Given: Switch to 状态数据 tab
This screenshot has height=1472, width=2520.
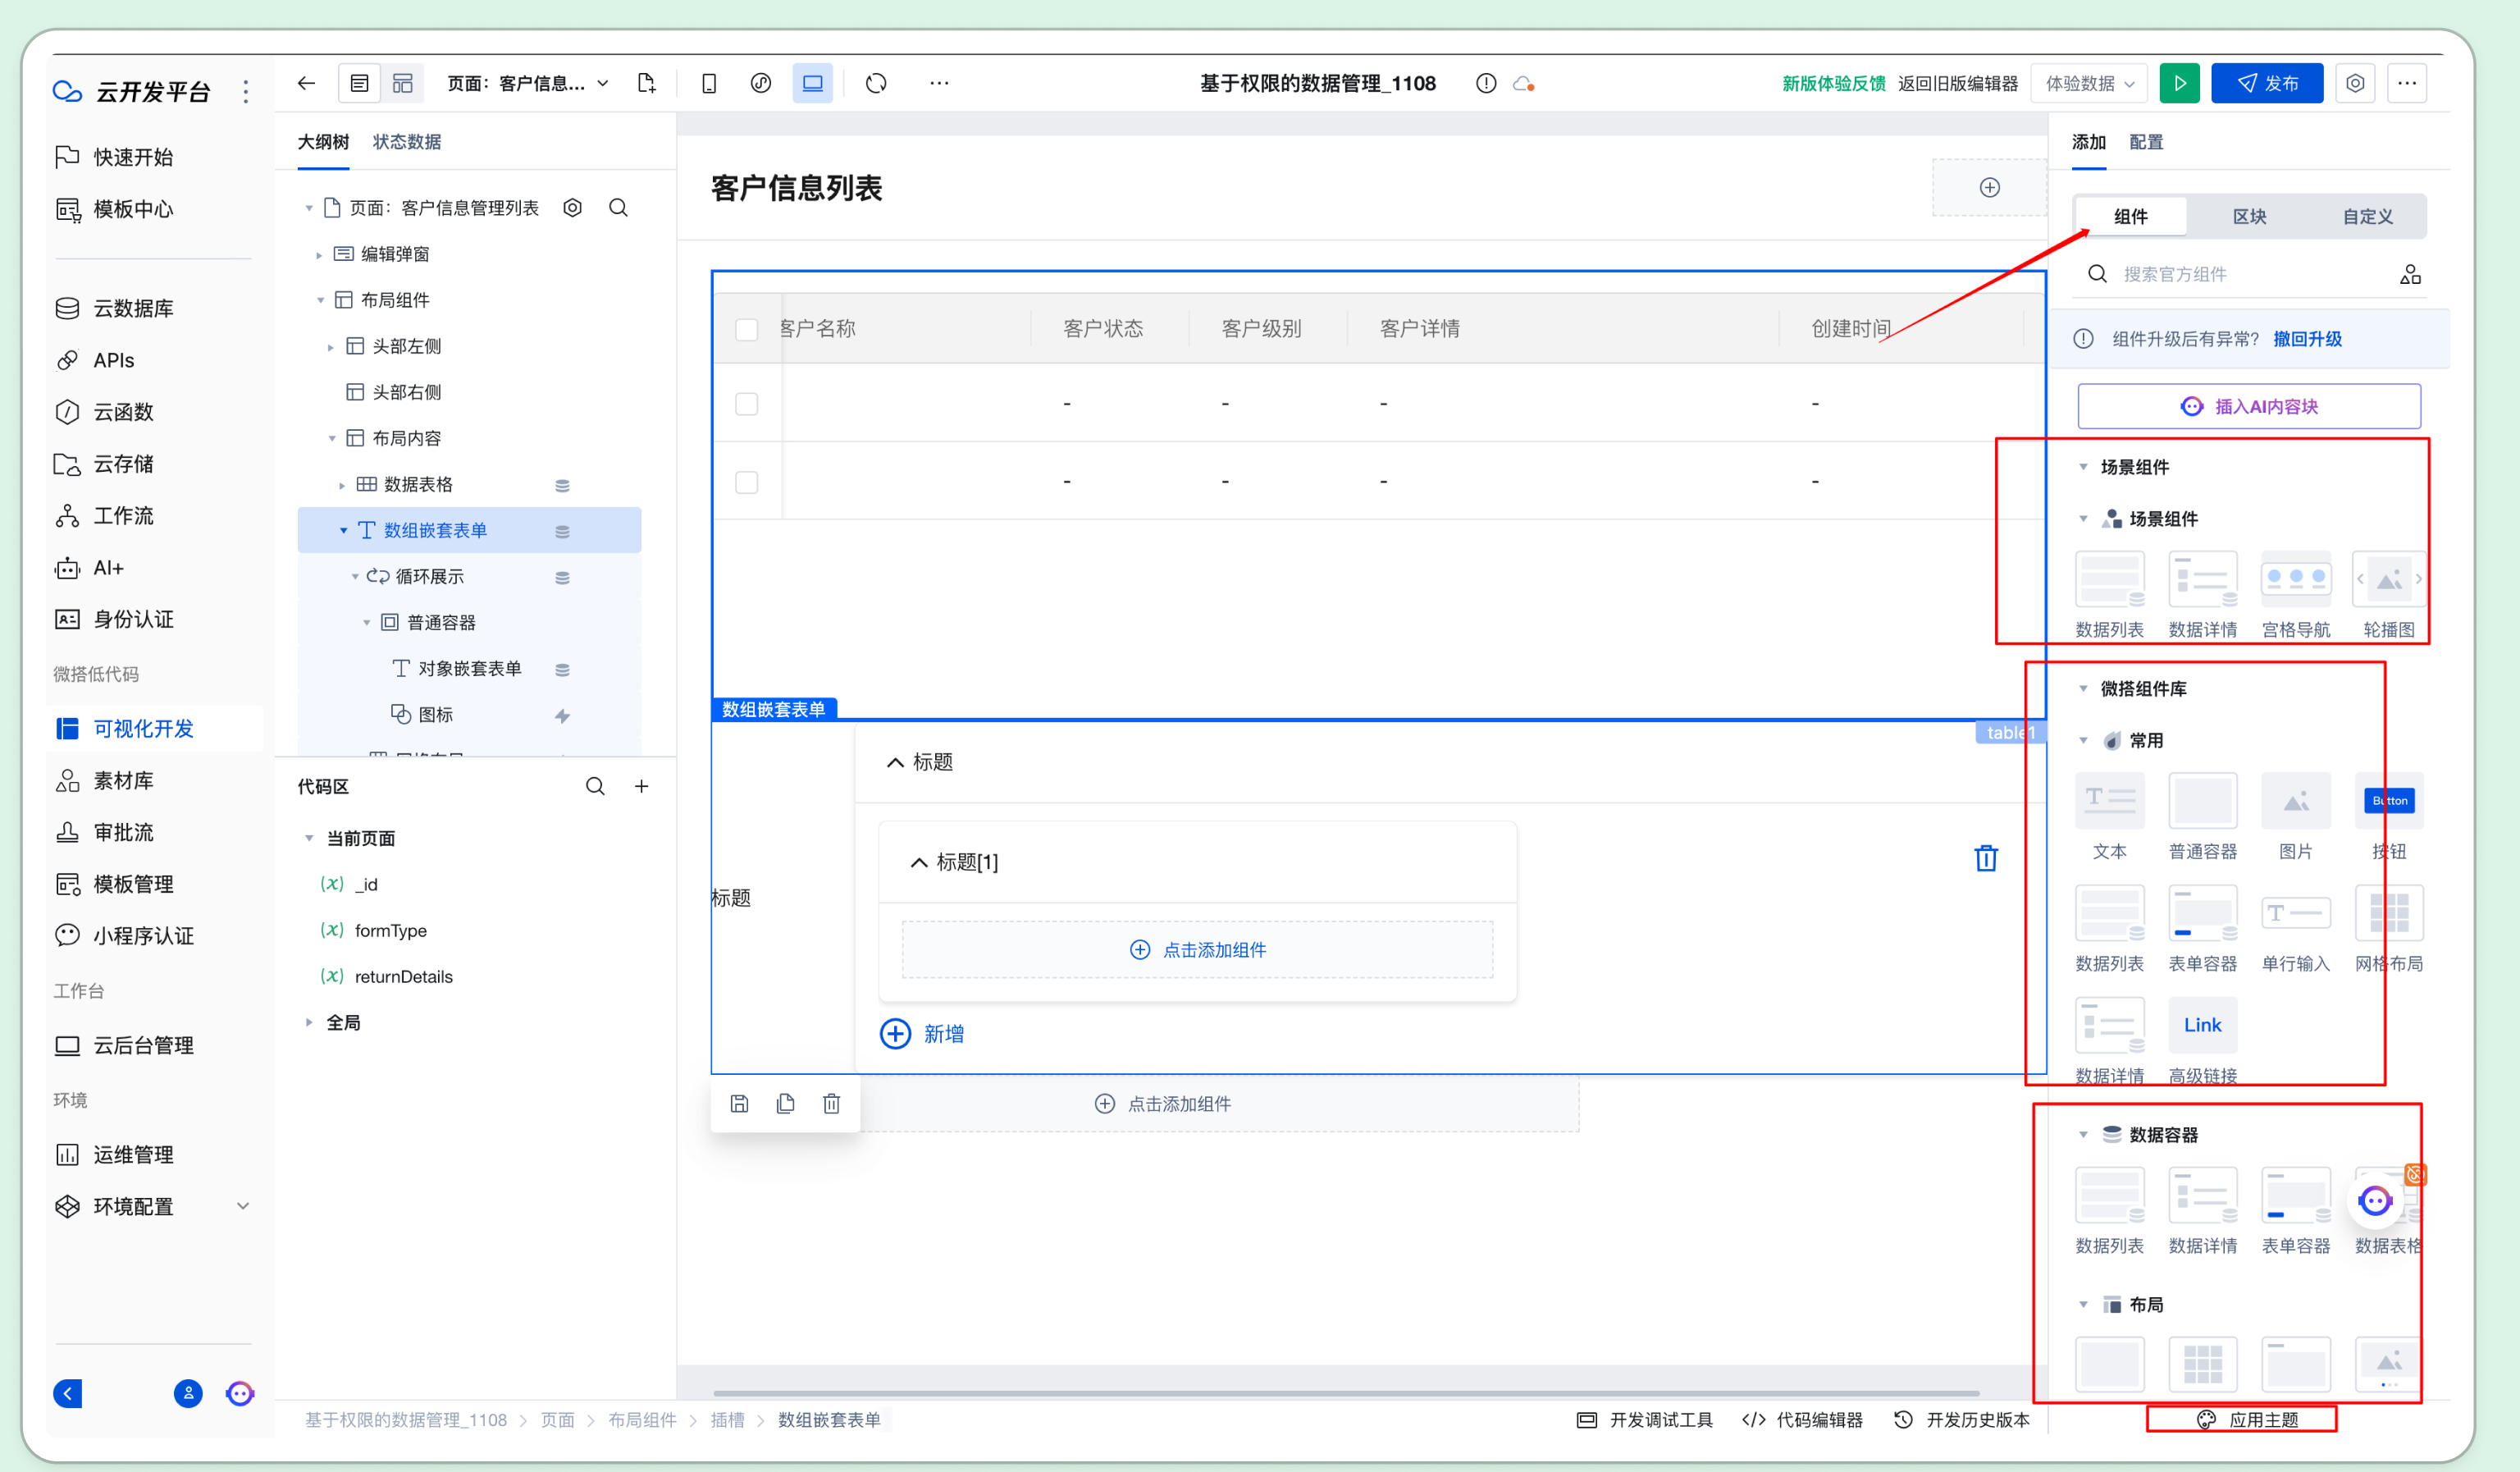Looking at the screenshot, I should click(x=407, y=142).
